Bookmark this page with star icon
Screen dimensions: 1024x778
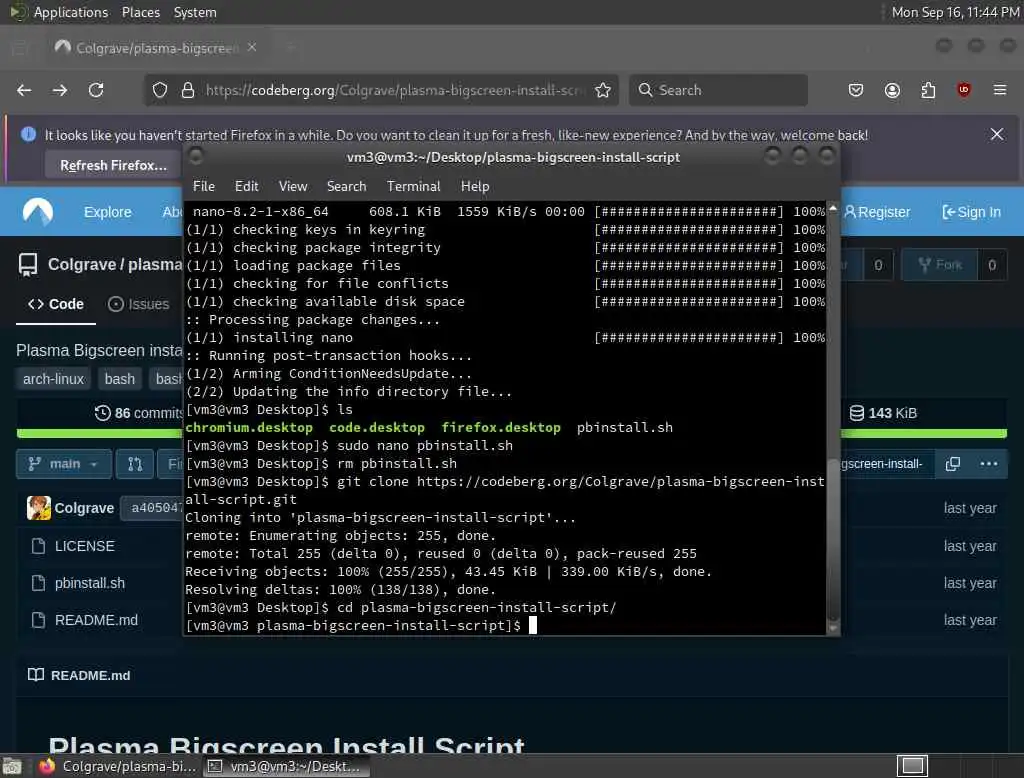pos(603,90)
